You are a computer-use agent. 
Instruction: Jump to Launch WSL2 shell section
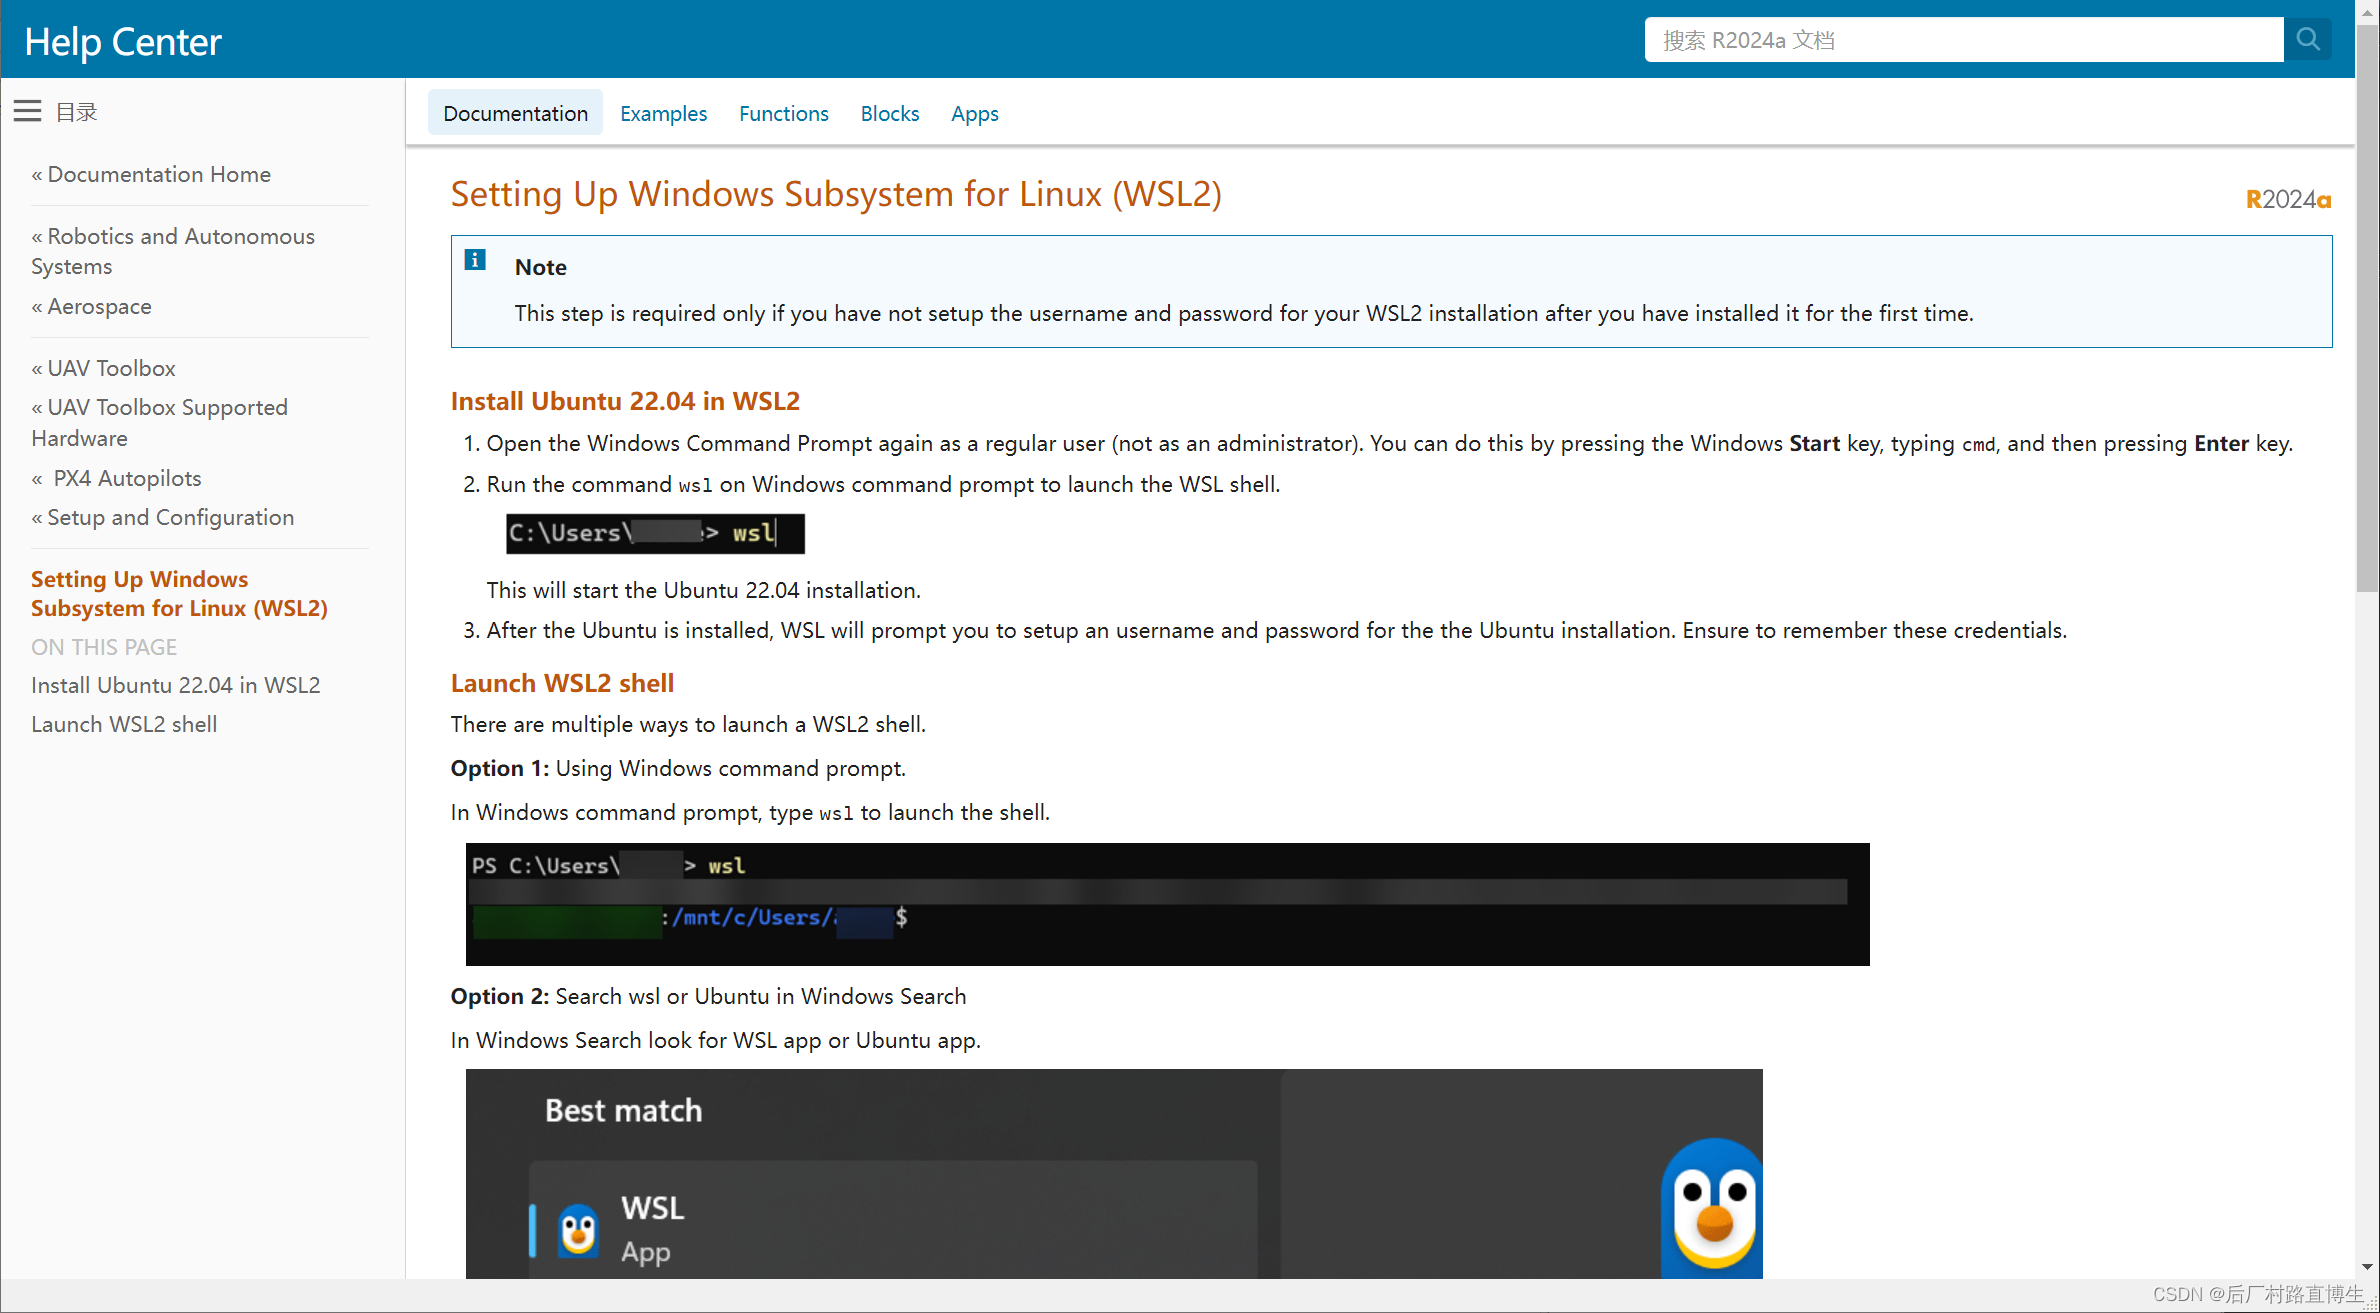pyautogui.click(x=124, y=724)
